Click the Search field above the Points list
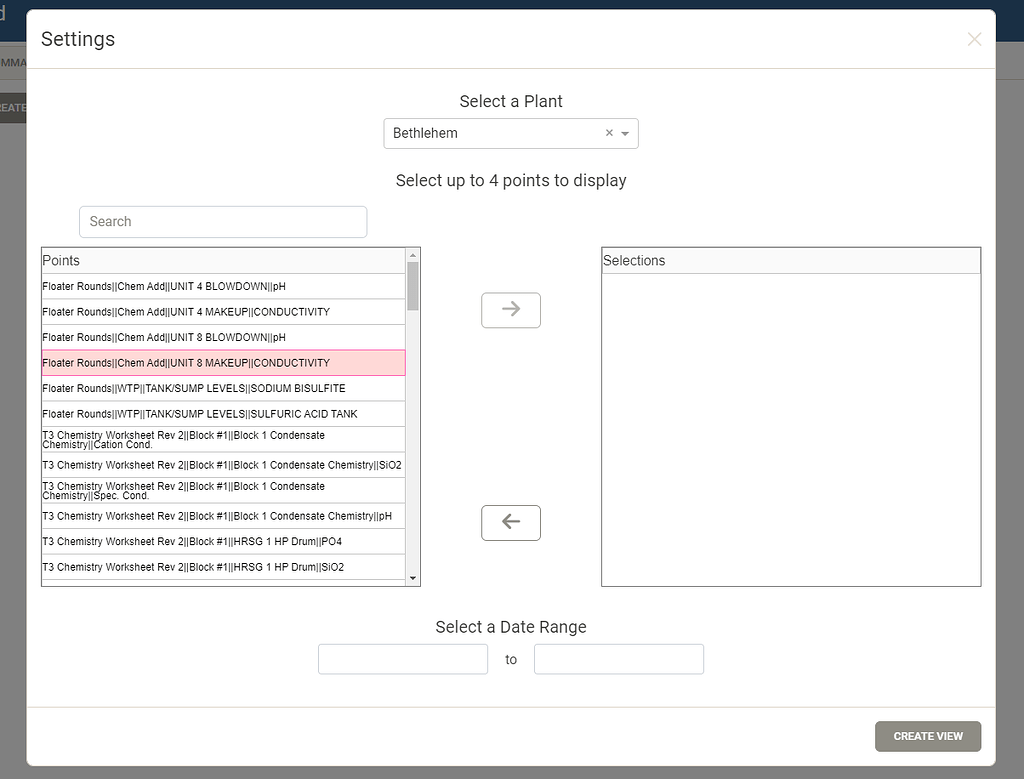This screenshot has height=779, width=1024. pyautogui.click(x=222, y=221)
